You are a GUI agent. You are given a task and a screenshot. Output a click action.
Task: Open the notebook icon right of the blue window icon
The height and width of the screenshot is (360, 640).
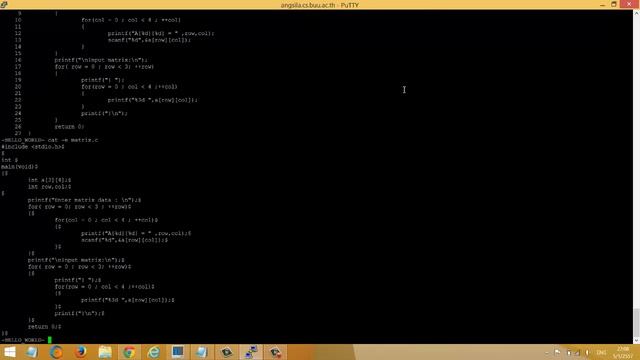[202, 352]
